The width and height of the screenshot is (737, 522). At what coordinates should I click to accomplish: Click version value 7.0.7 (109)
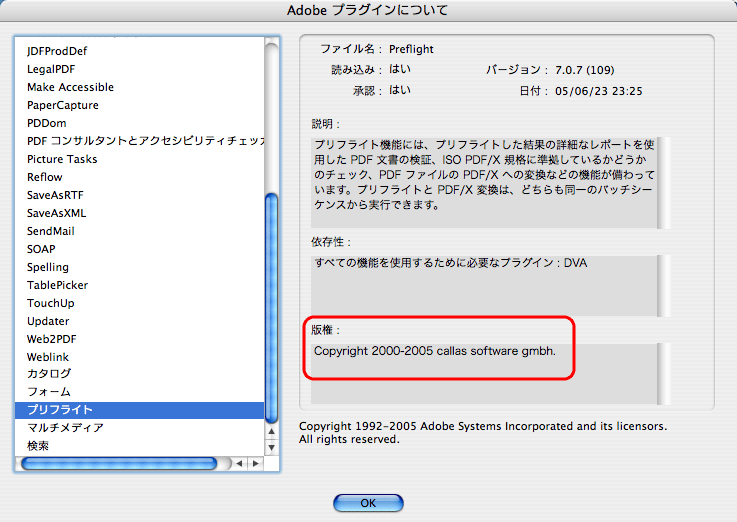[x=585, y=70]
